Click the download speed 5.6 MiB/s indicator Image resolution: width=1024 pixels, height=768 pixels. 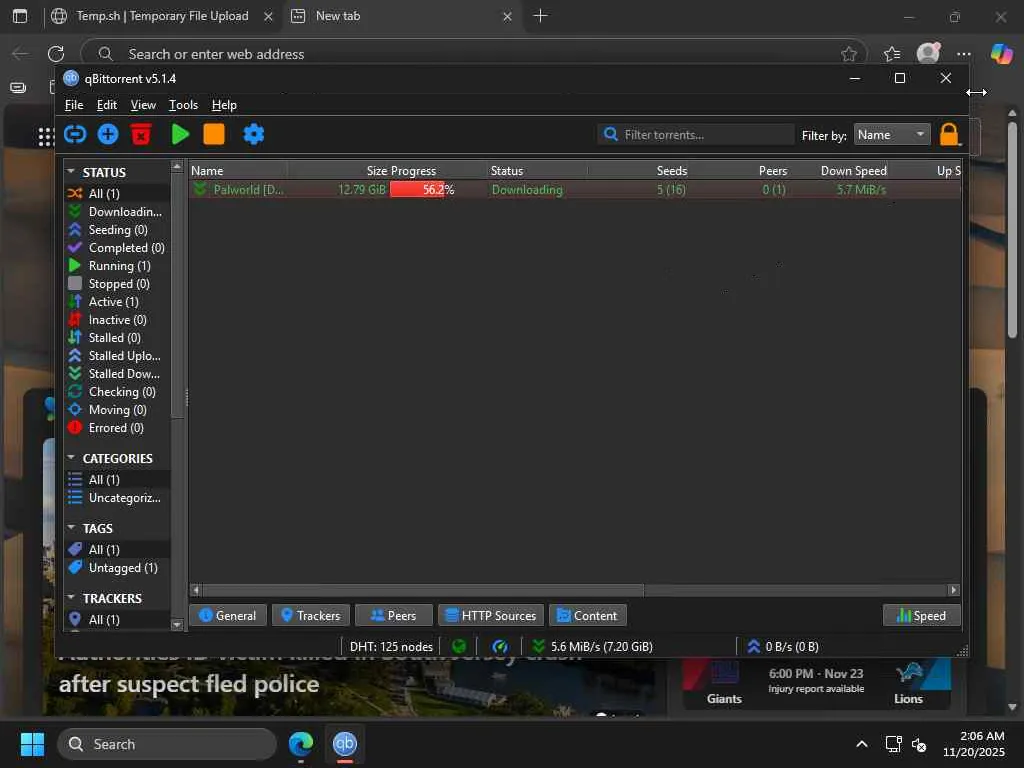pos(592,647)
